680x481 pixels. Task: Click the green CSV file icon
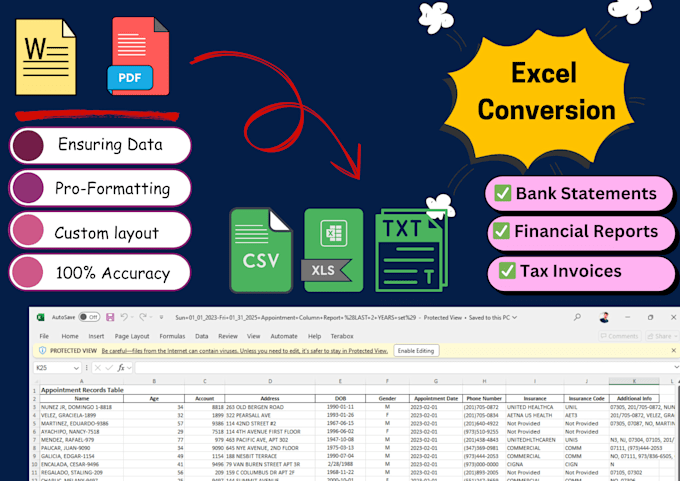click(x=261, y=250)
